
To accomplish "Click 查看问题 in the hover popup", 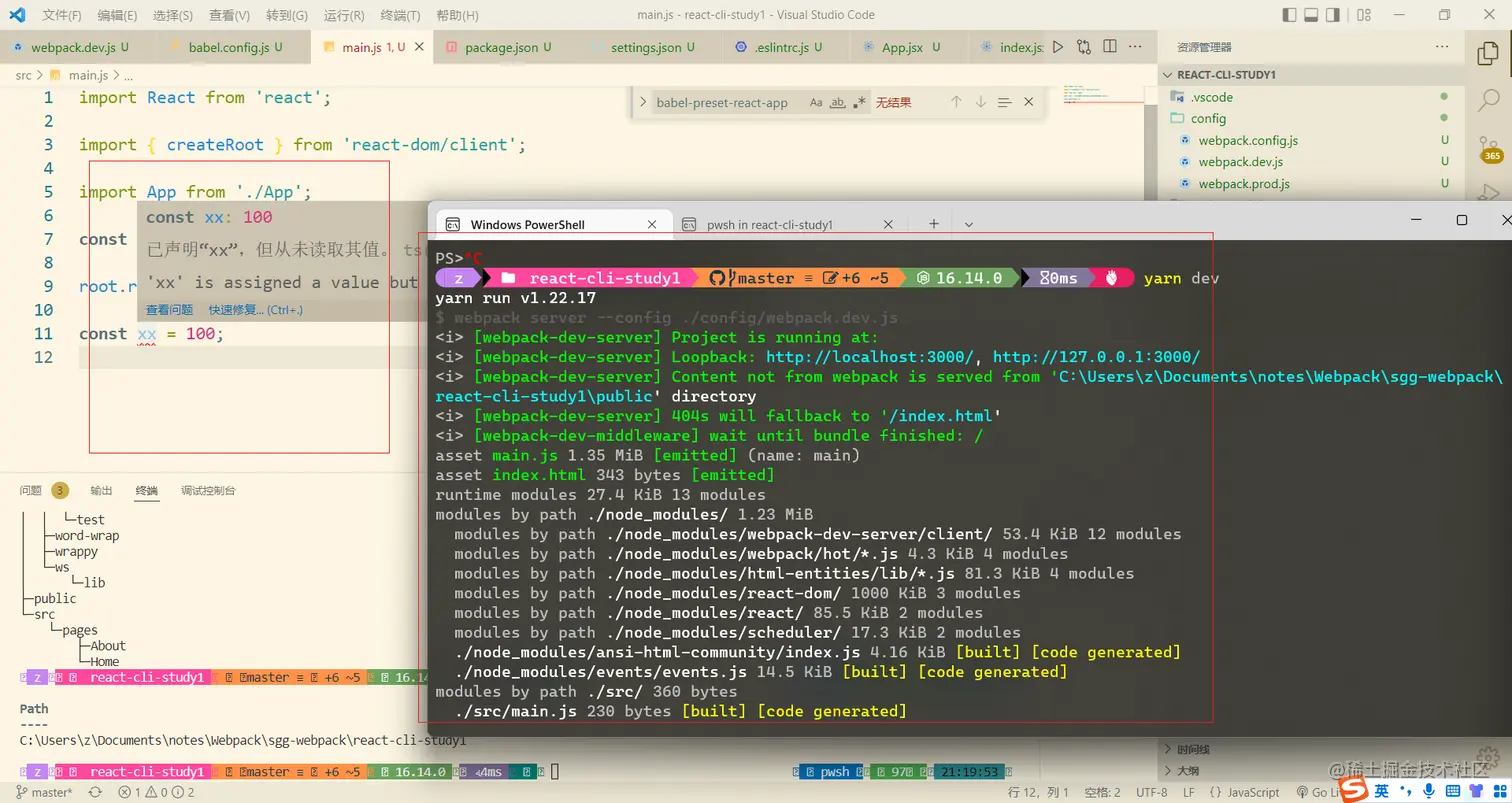I will [169, 310].
